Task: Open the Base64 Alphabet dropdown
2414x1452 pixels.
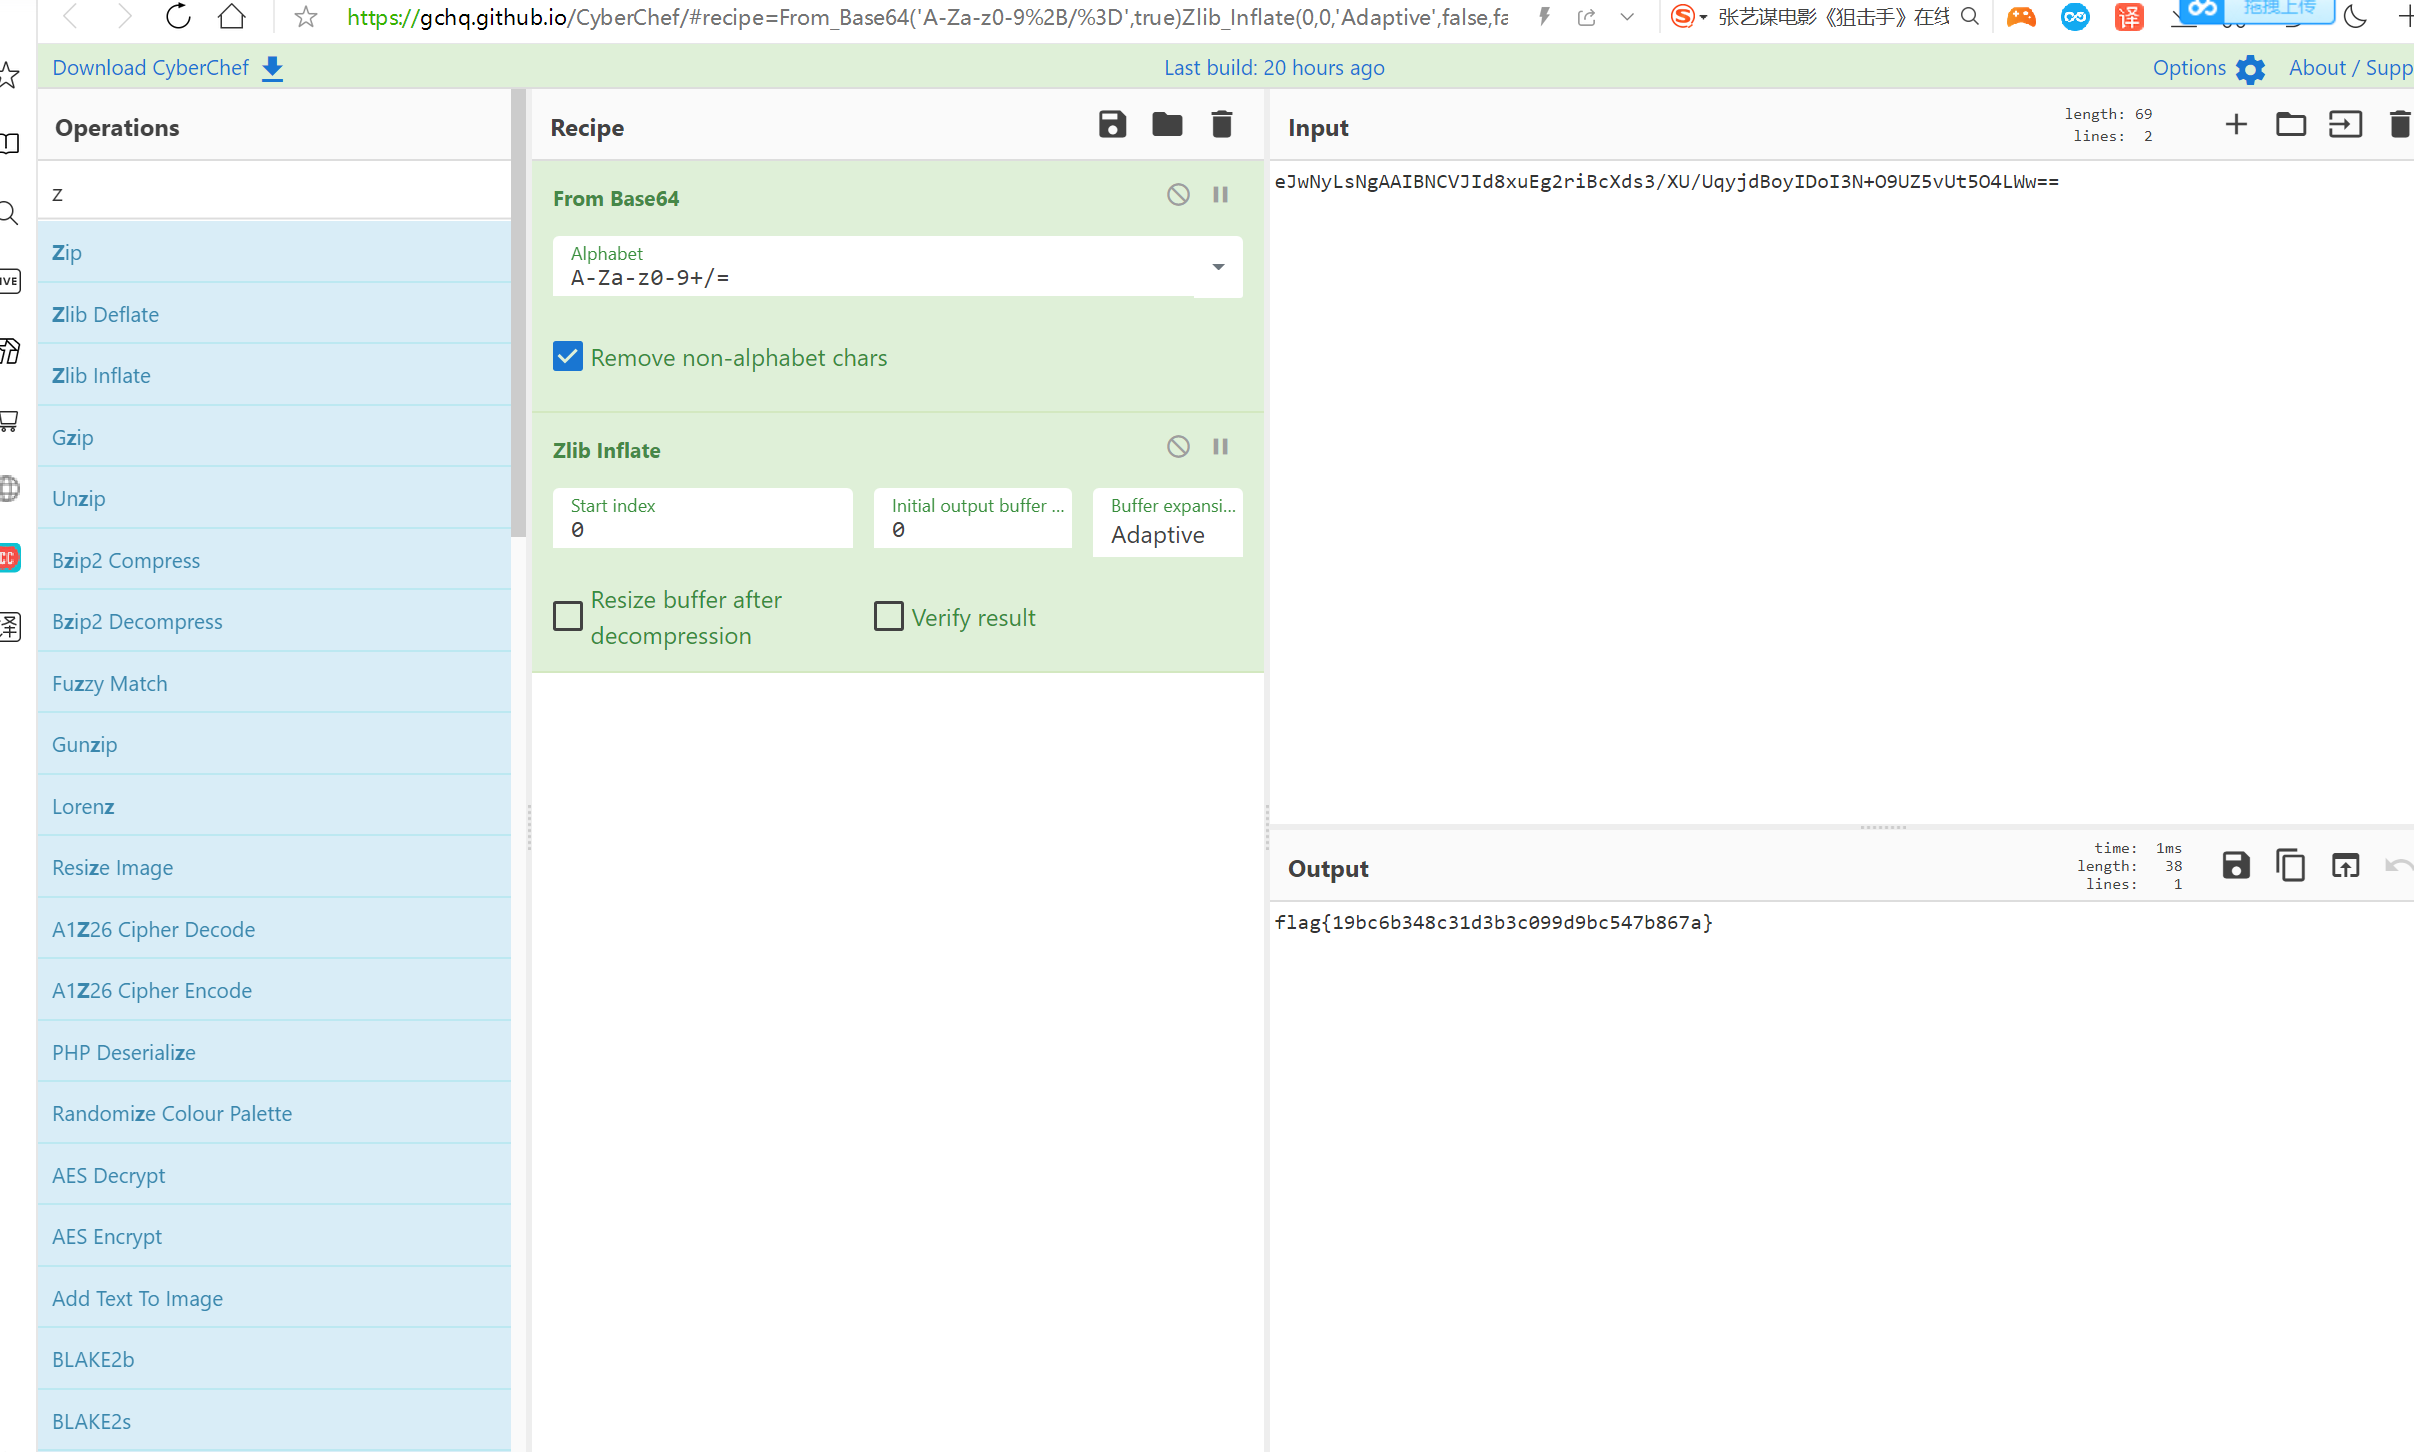Action: click(x=1217, y=267)
